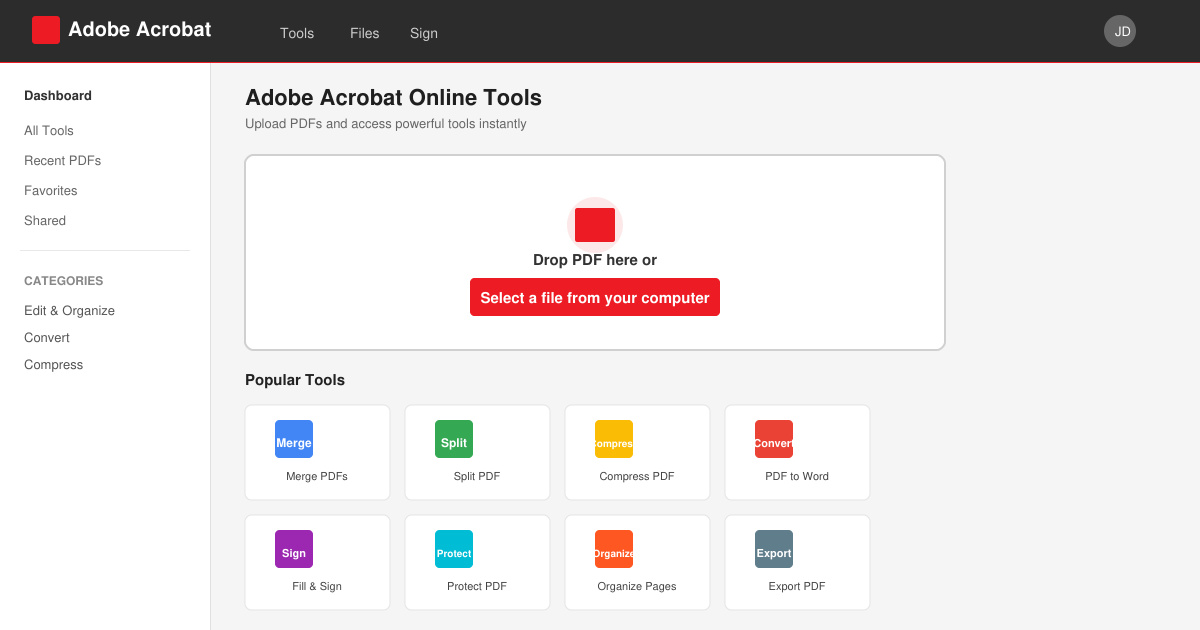Screen dimensions: 1200x630
Task: Click the green Split icon
Action: click(x=454, y=439)
